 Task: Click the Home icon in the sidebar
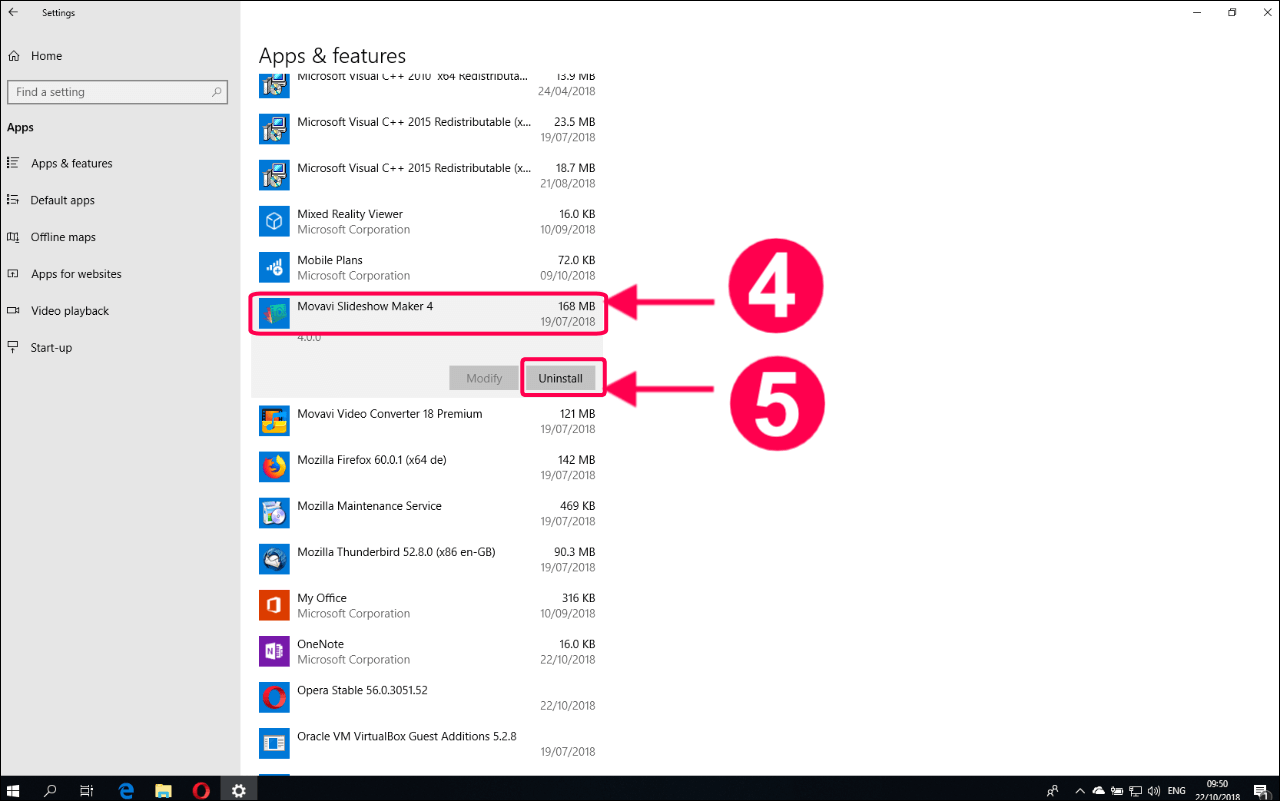coord(13,56)
